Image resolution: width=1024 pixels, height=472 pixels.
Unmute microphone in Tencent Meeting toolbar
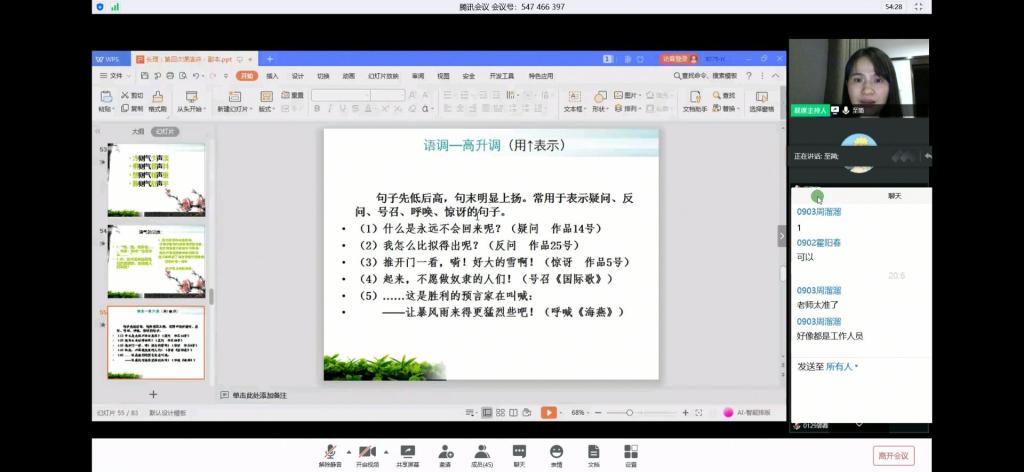(x=328, y=452)
